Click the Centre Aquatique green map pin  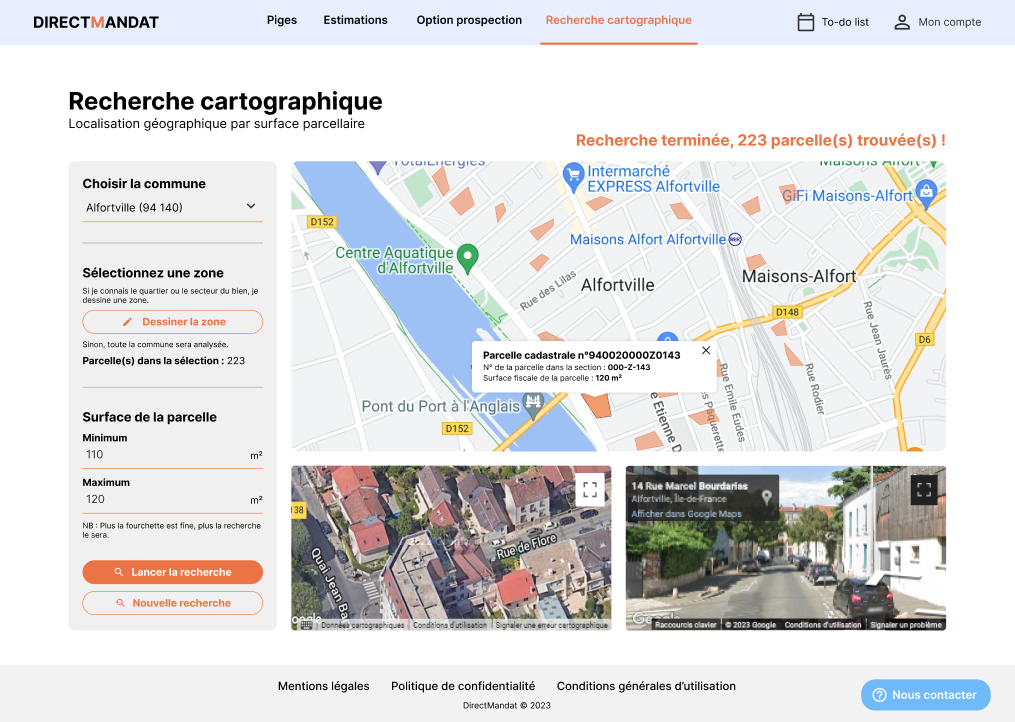click(467, 258)
